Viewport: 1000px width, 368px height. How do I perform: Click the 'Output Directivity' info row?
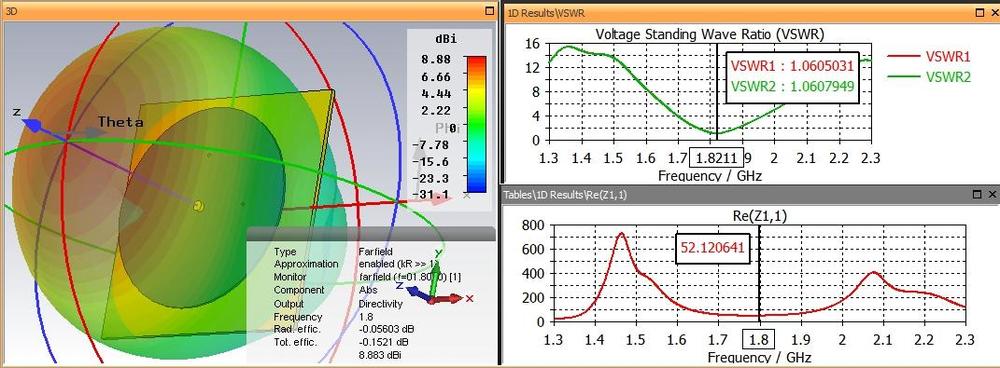pyautogui.click(x=338, y=304)
